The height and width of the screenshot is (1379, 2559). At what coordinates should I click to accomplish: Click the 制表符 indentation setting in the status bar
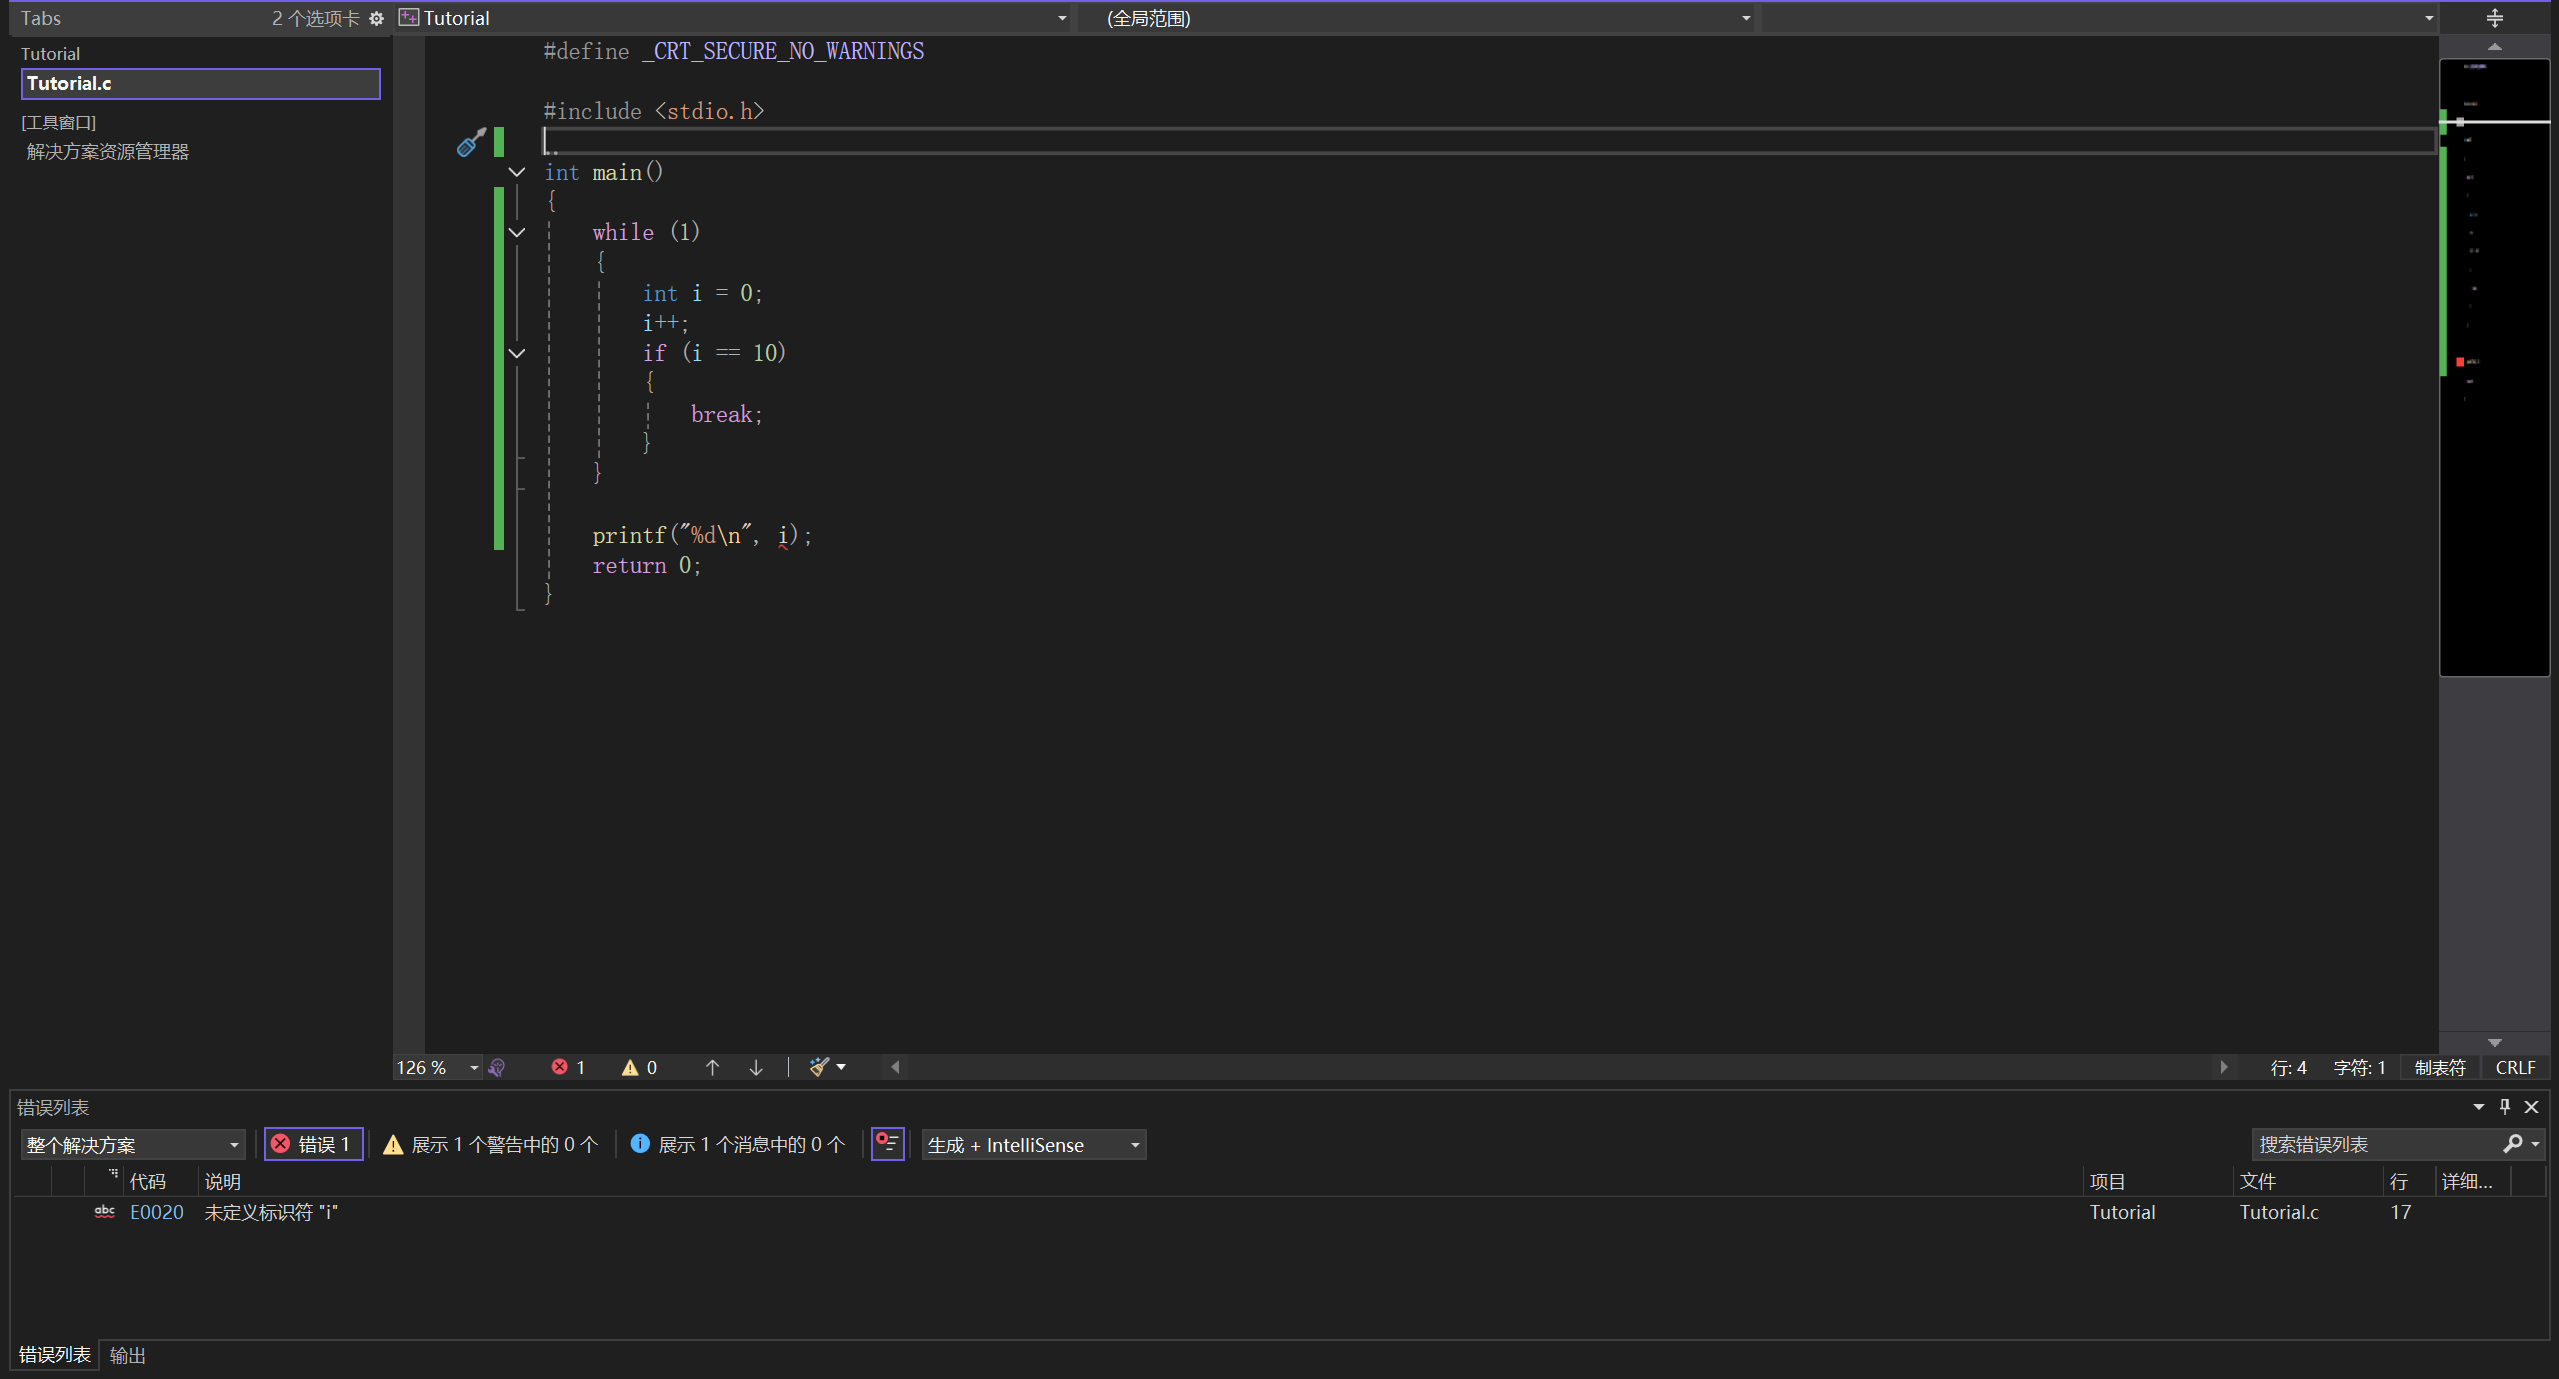[x=2440, y=1067]
